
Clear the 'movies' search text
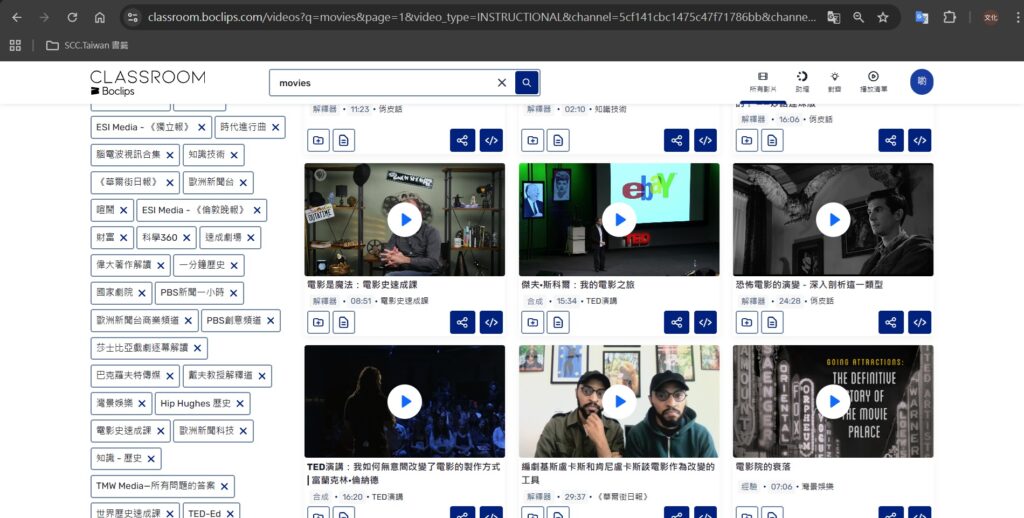click(x=502, y=83)
